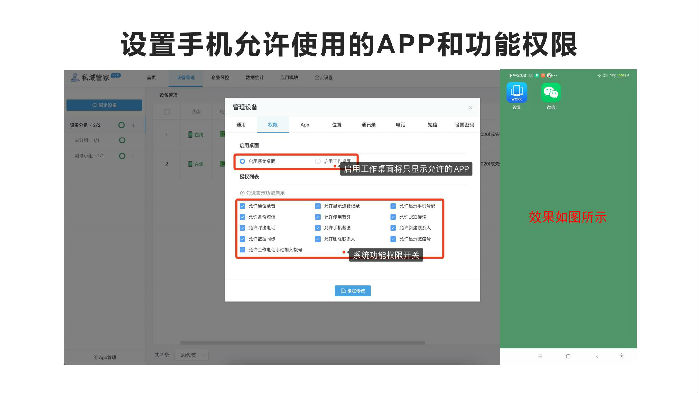The width and height of the screenshot is (700, 393).
Task: Open the third top navigation menu item
Action: [220, 78]
